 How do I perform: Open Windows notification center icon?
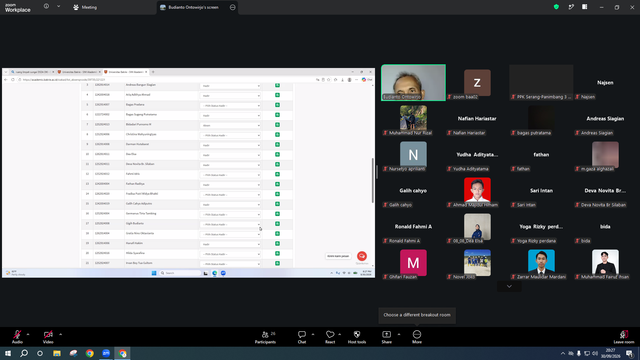pos(630,353)
